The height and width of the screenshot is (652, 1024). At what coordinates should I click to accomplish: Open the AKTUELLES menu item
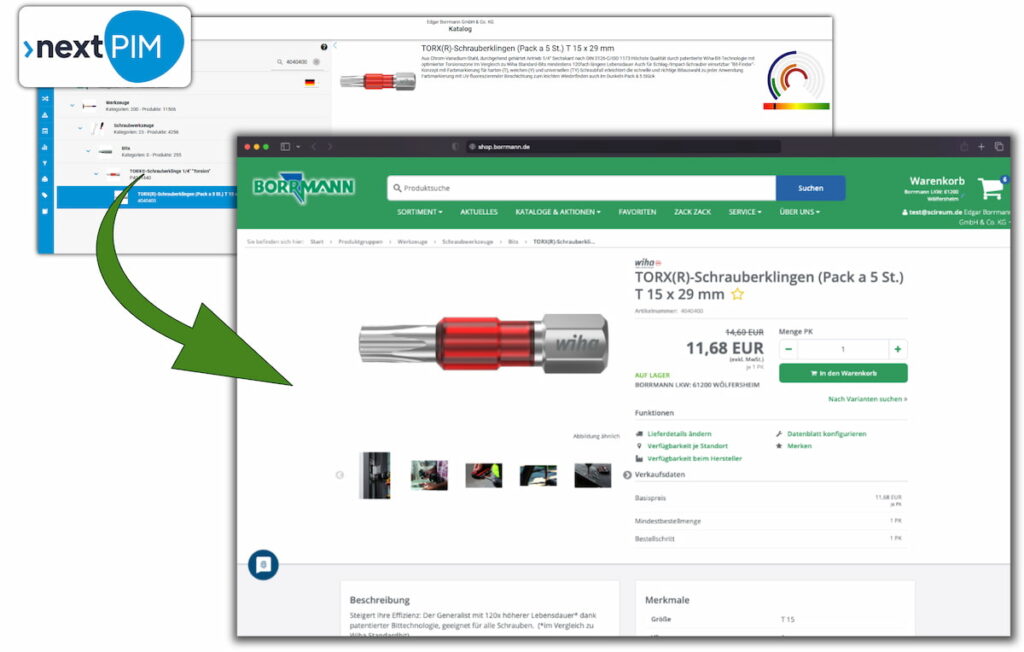pyautogui.click(x=479, y=212)
